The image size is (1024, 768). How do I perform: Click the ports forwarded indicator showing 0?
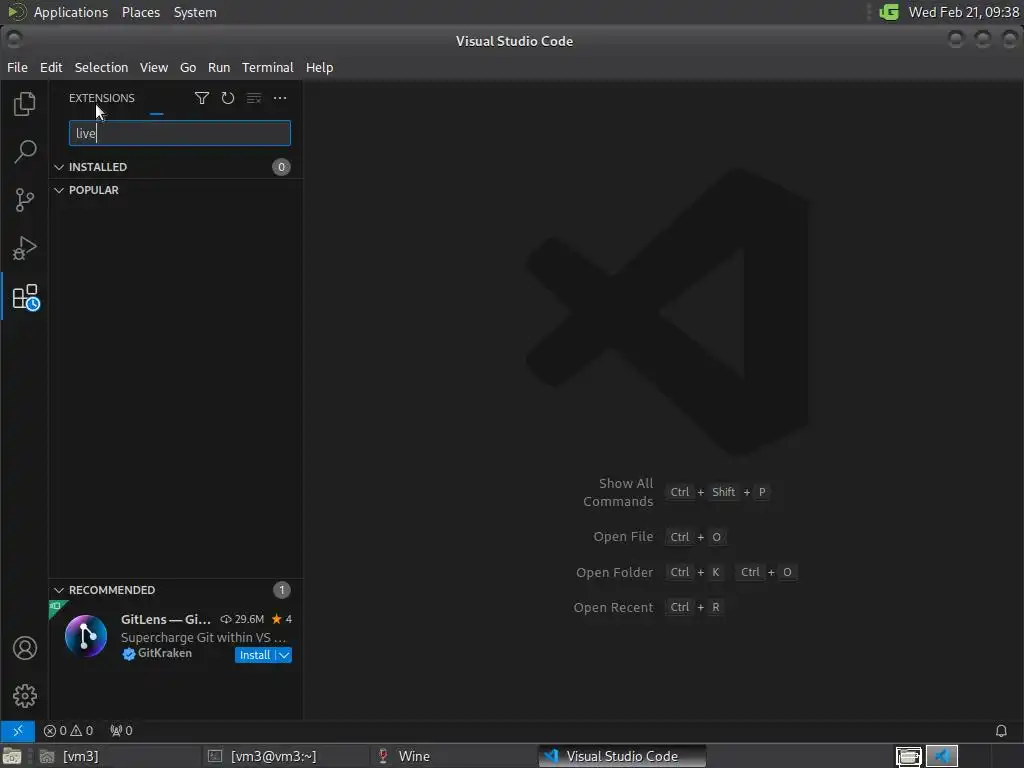121,731
